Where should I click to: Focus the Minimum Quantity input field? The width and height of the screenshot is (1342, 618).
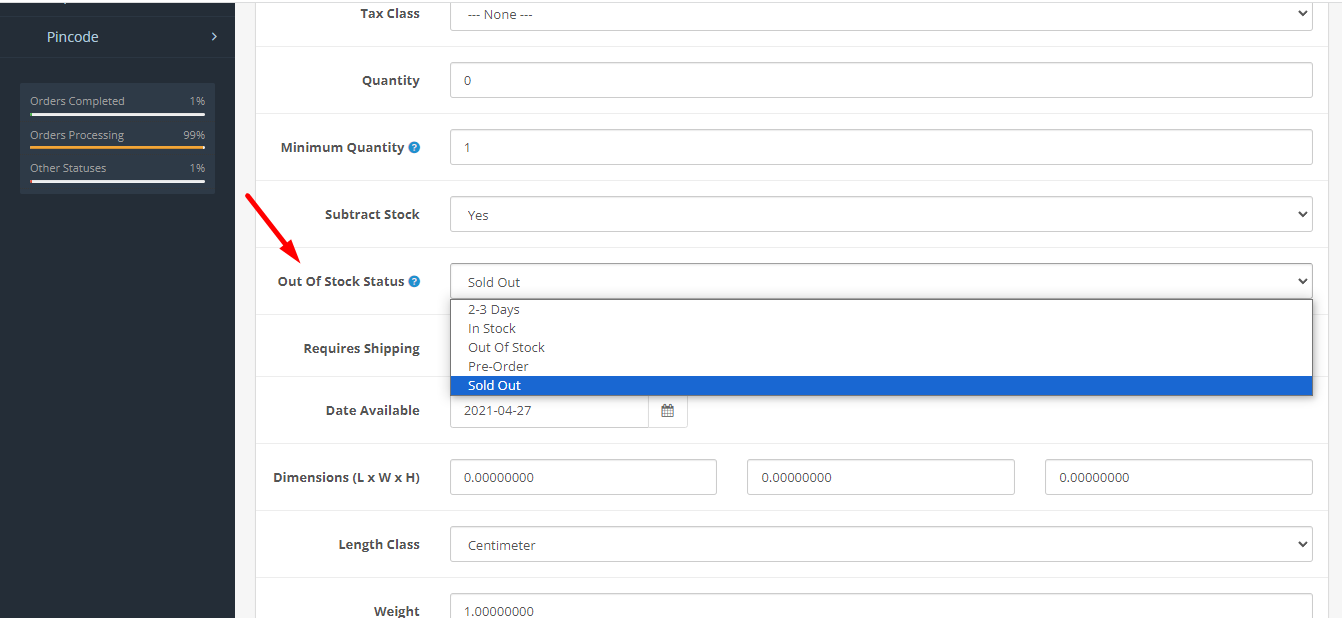tap(881, 147)
